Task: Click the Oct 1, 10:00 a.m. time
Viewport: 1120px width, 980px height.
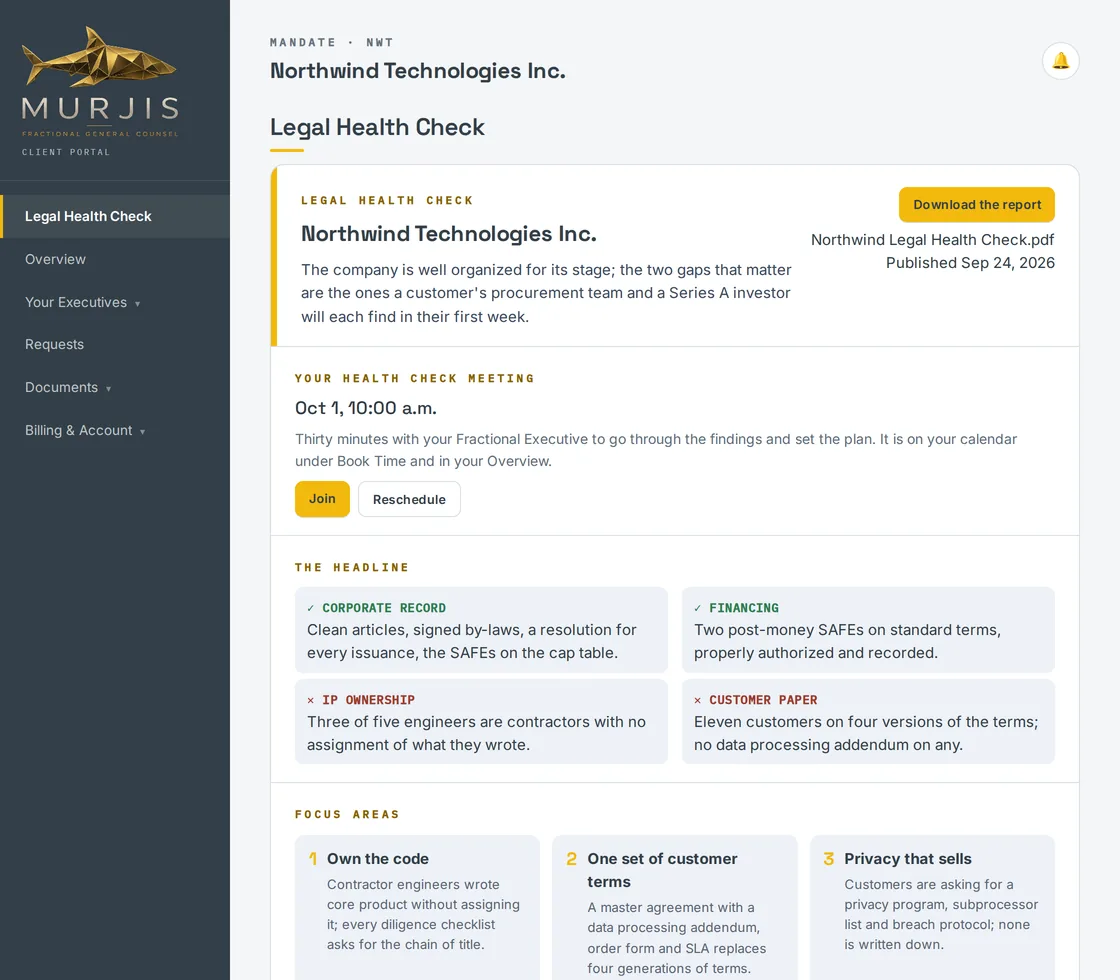Action: click(366, 409)
